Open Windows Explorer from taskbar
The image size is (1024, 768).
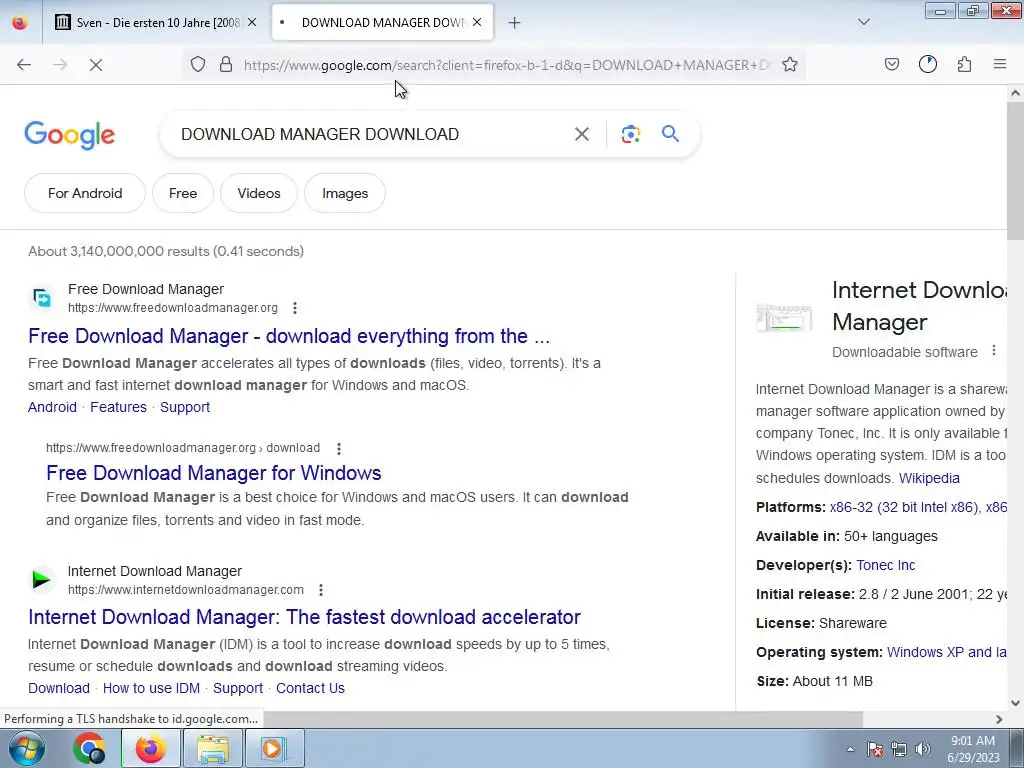coord(213,748)
